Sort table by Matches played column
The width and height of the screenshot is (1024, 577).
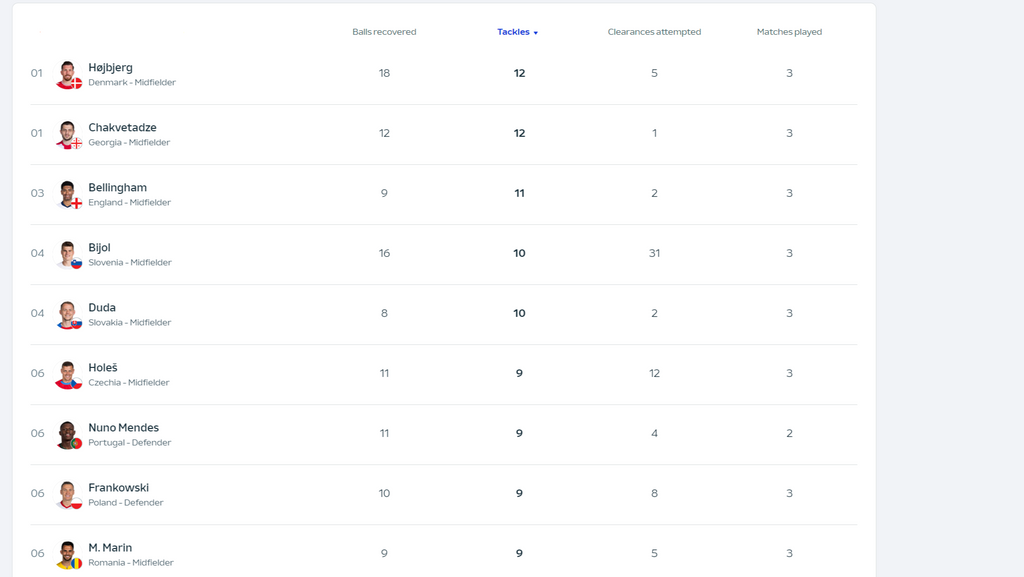789,32
